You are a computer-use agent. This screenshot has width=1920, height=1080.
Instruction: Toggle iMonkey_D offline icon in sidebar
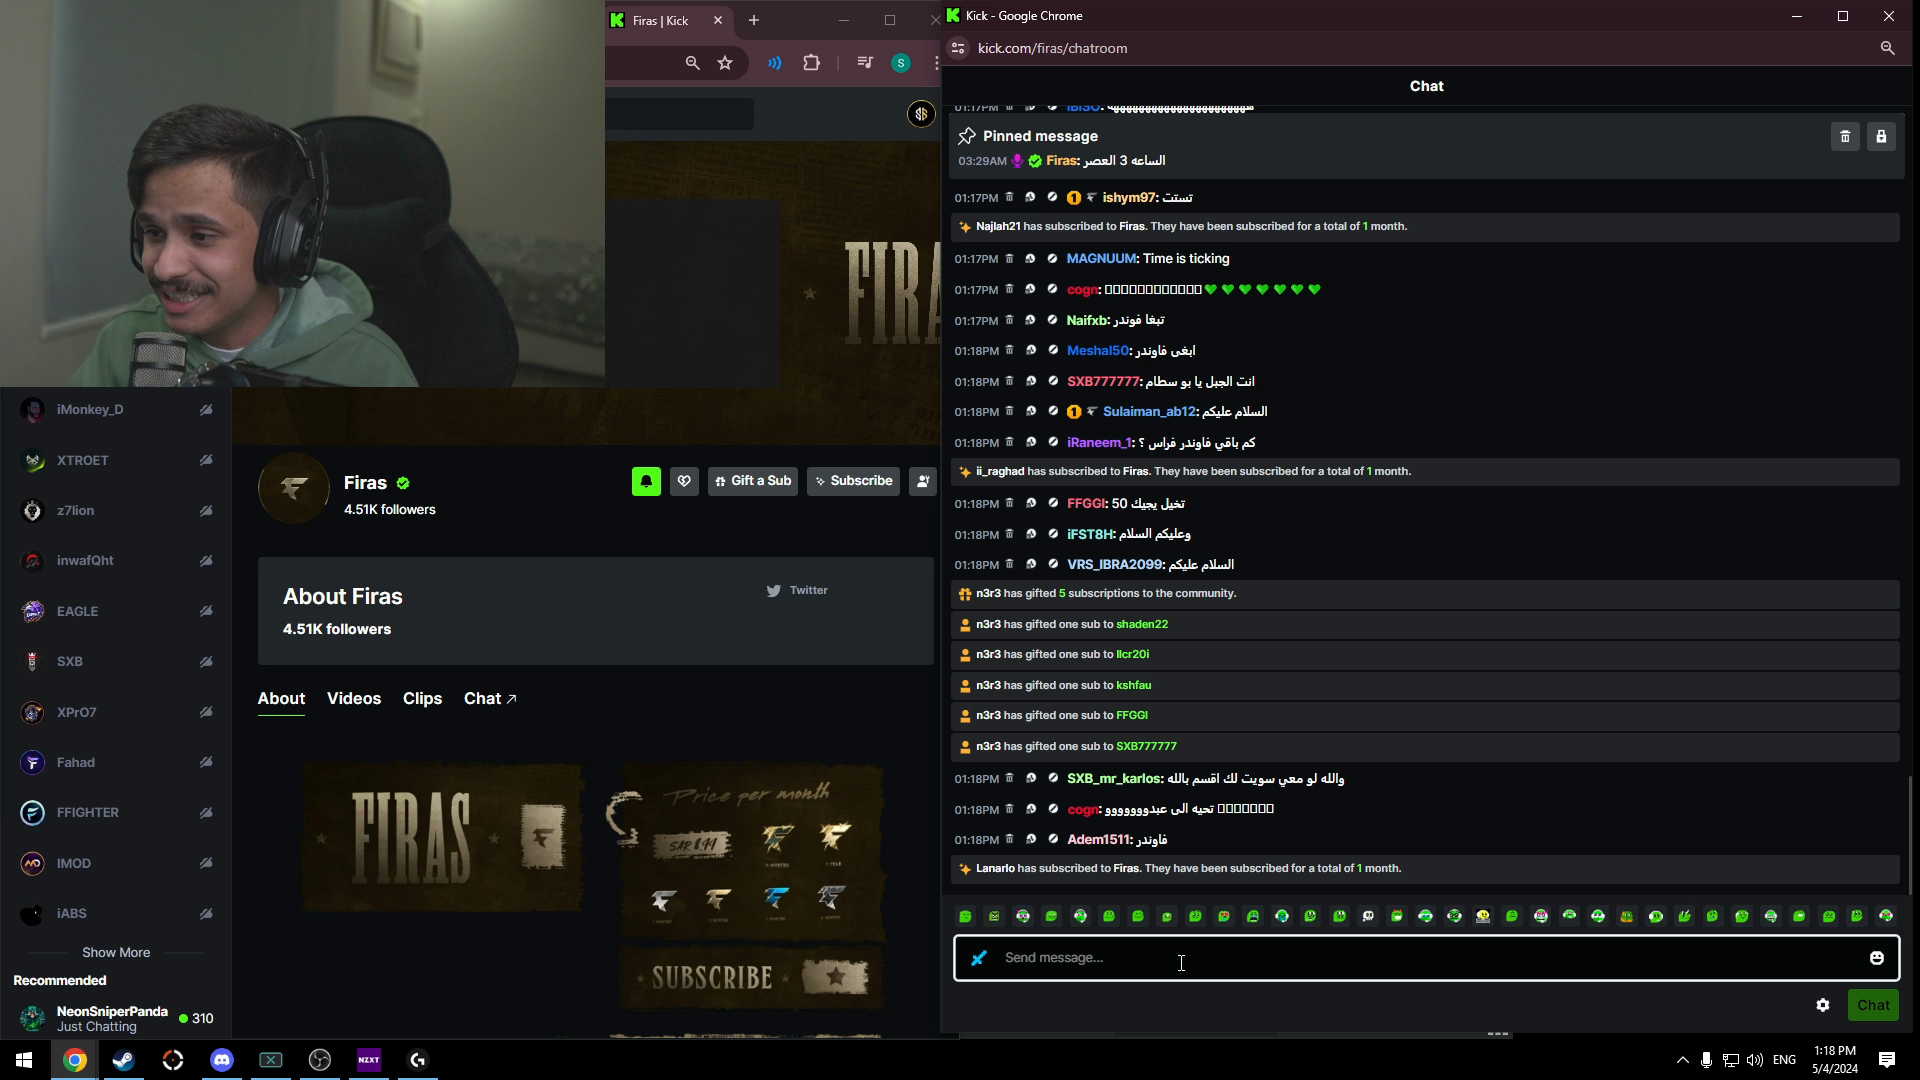click(206, 410)
